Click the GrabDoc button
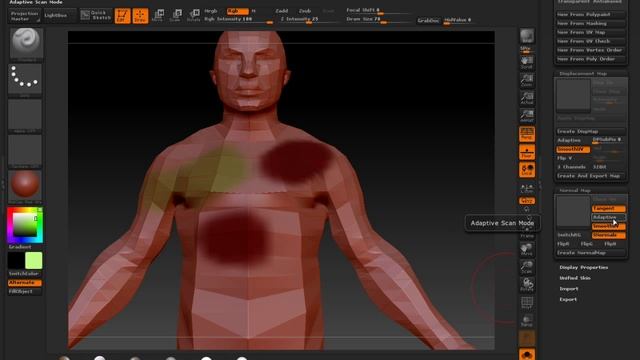The width and height of the screenshot is (640, 360). pyautogui.click(x=428, y=20)
